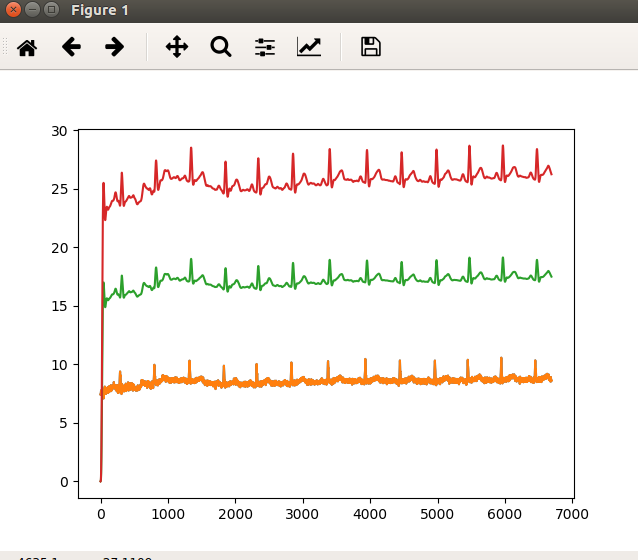Click the y-axis tick label 5
Image resolution: width=638 pixels, height=560 pixels.
tap(63, 424)
